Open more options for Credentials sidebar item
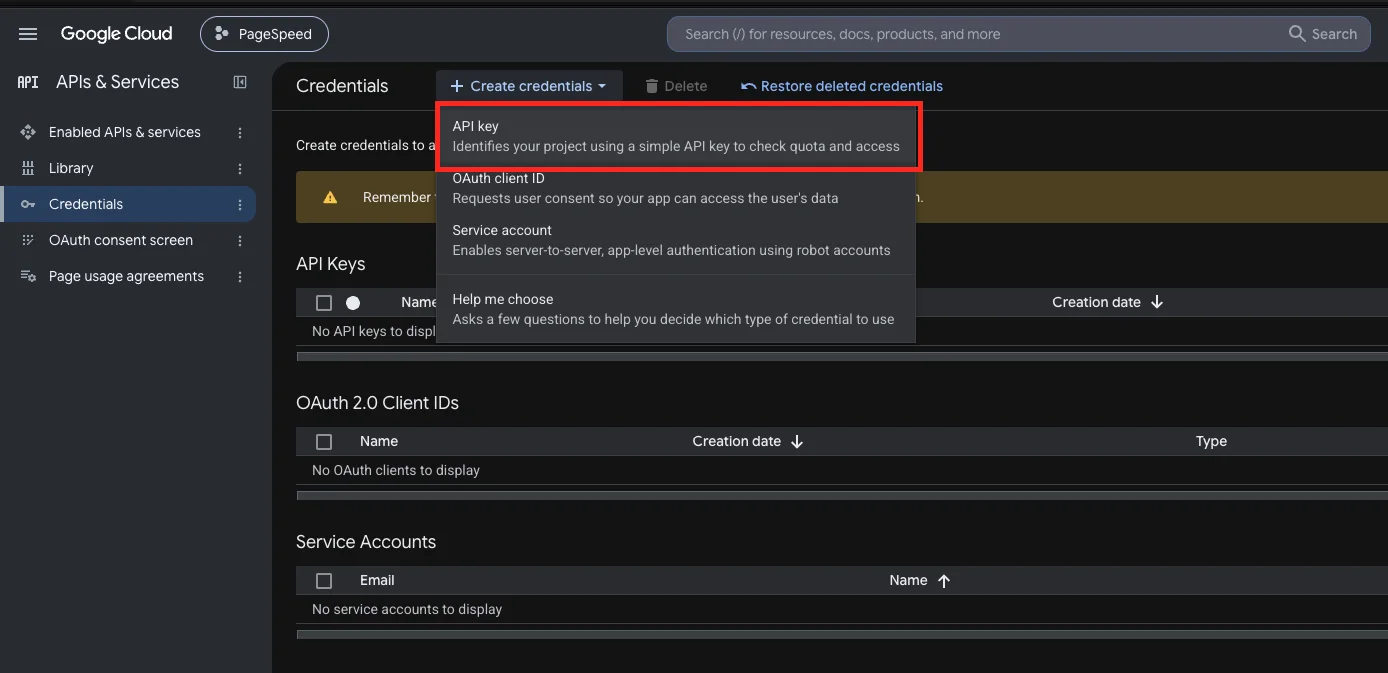 [240, 204]
